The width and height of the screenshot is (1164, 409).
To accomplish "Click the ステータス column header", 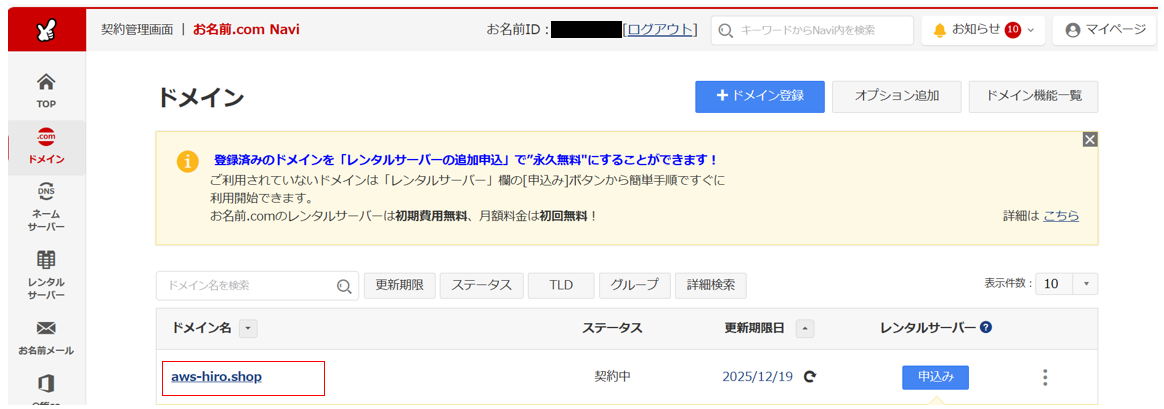I will (x=612, y=327).
